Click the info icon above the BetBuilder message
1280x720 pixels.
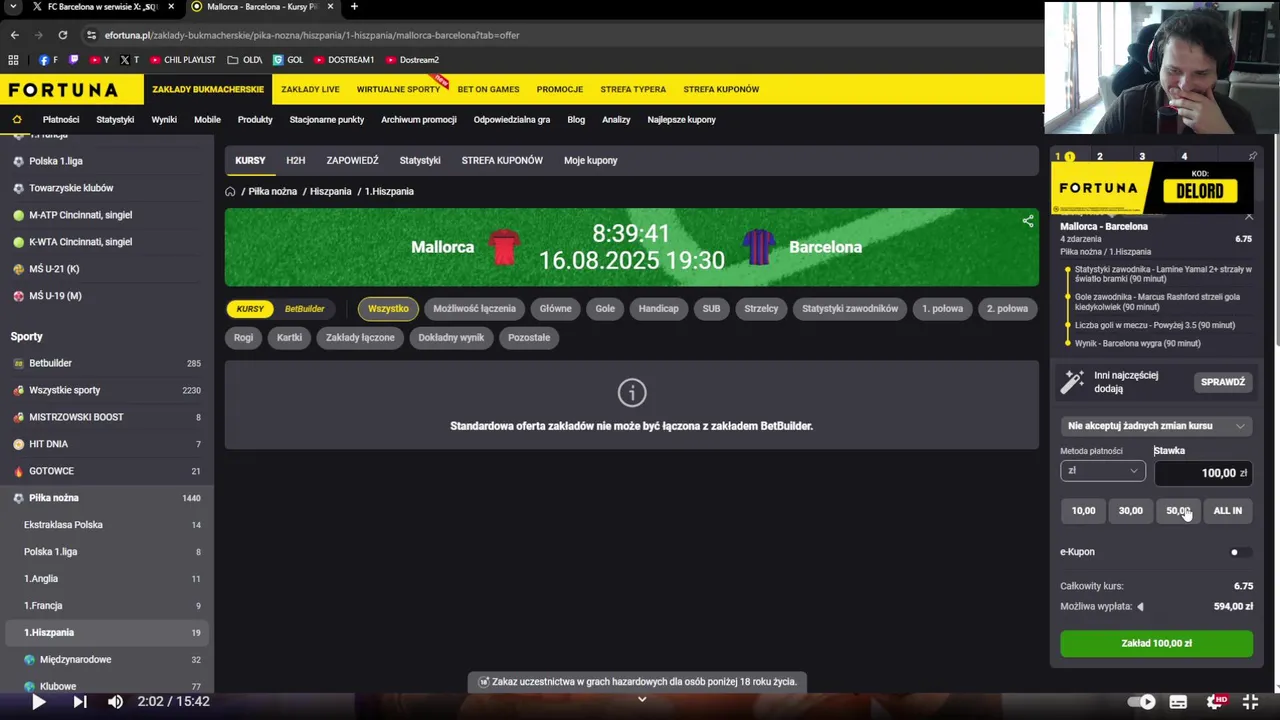(x=632, y=393)
